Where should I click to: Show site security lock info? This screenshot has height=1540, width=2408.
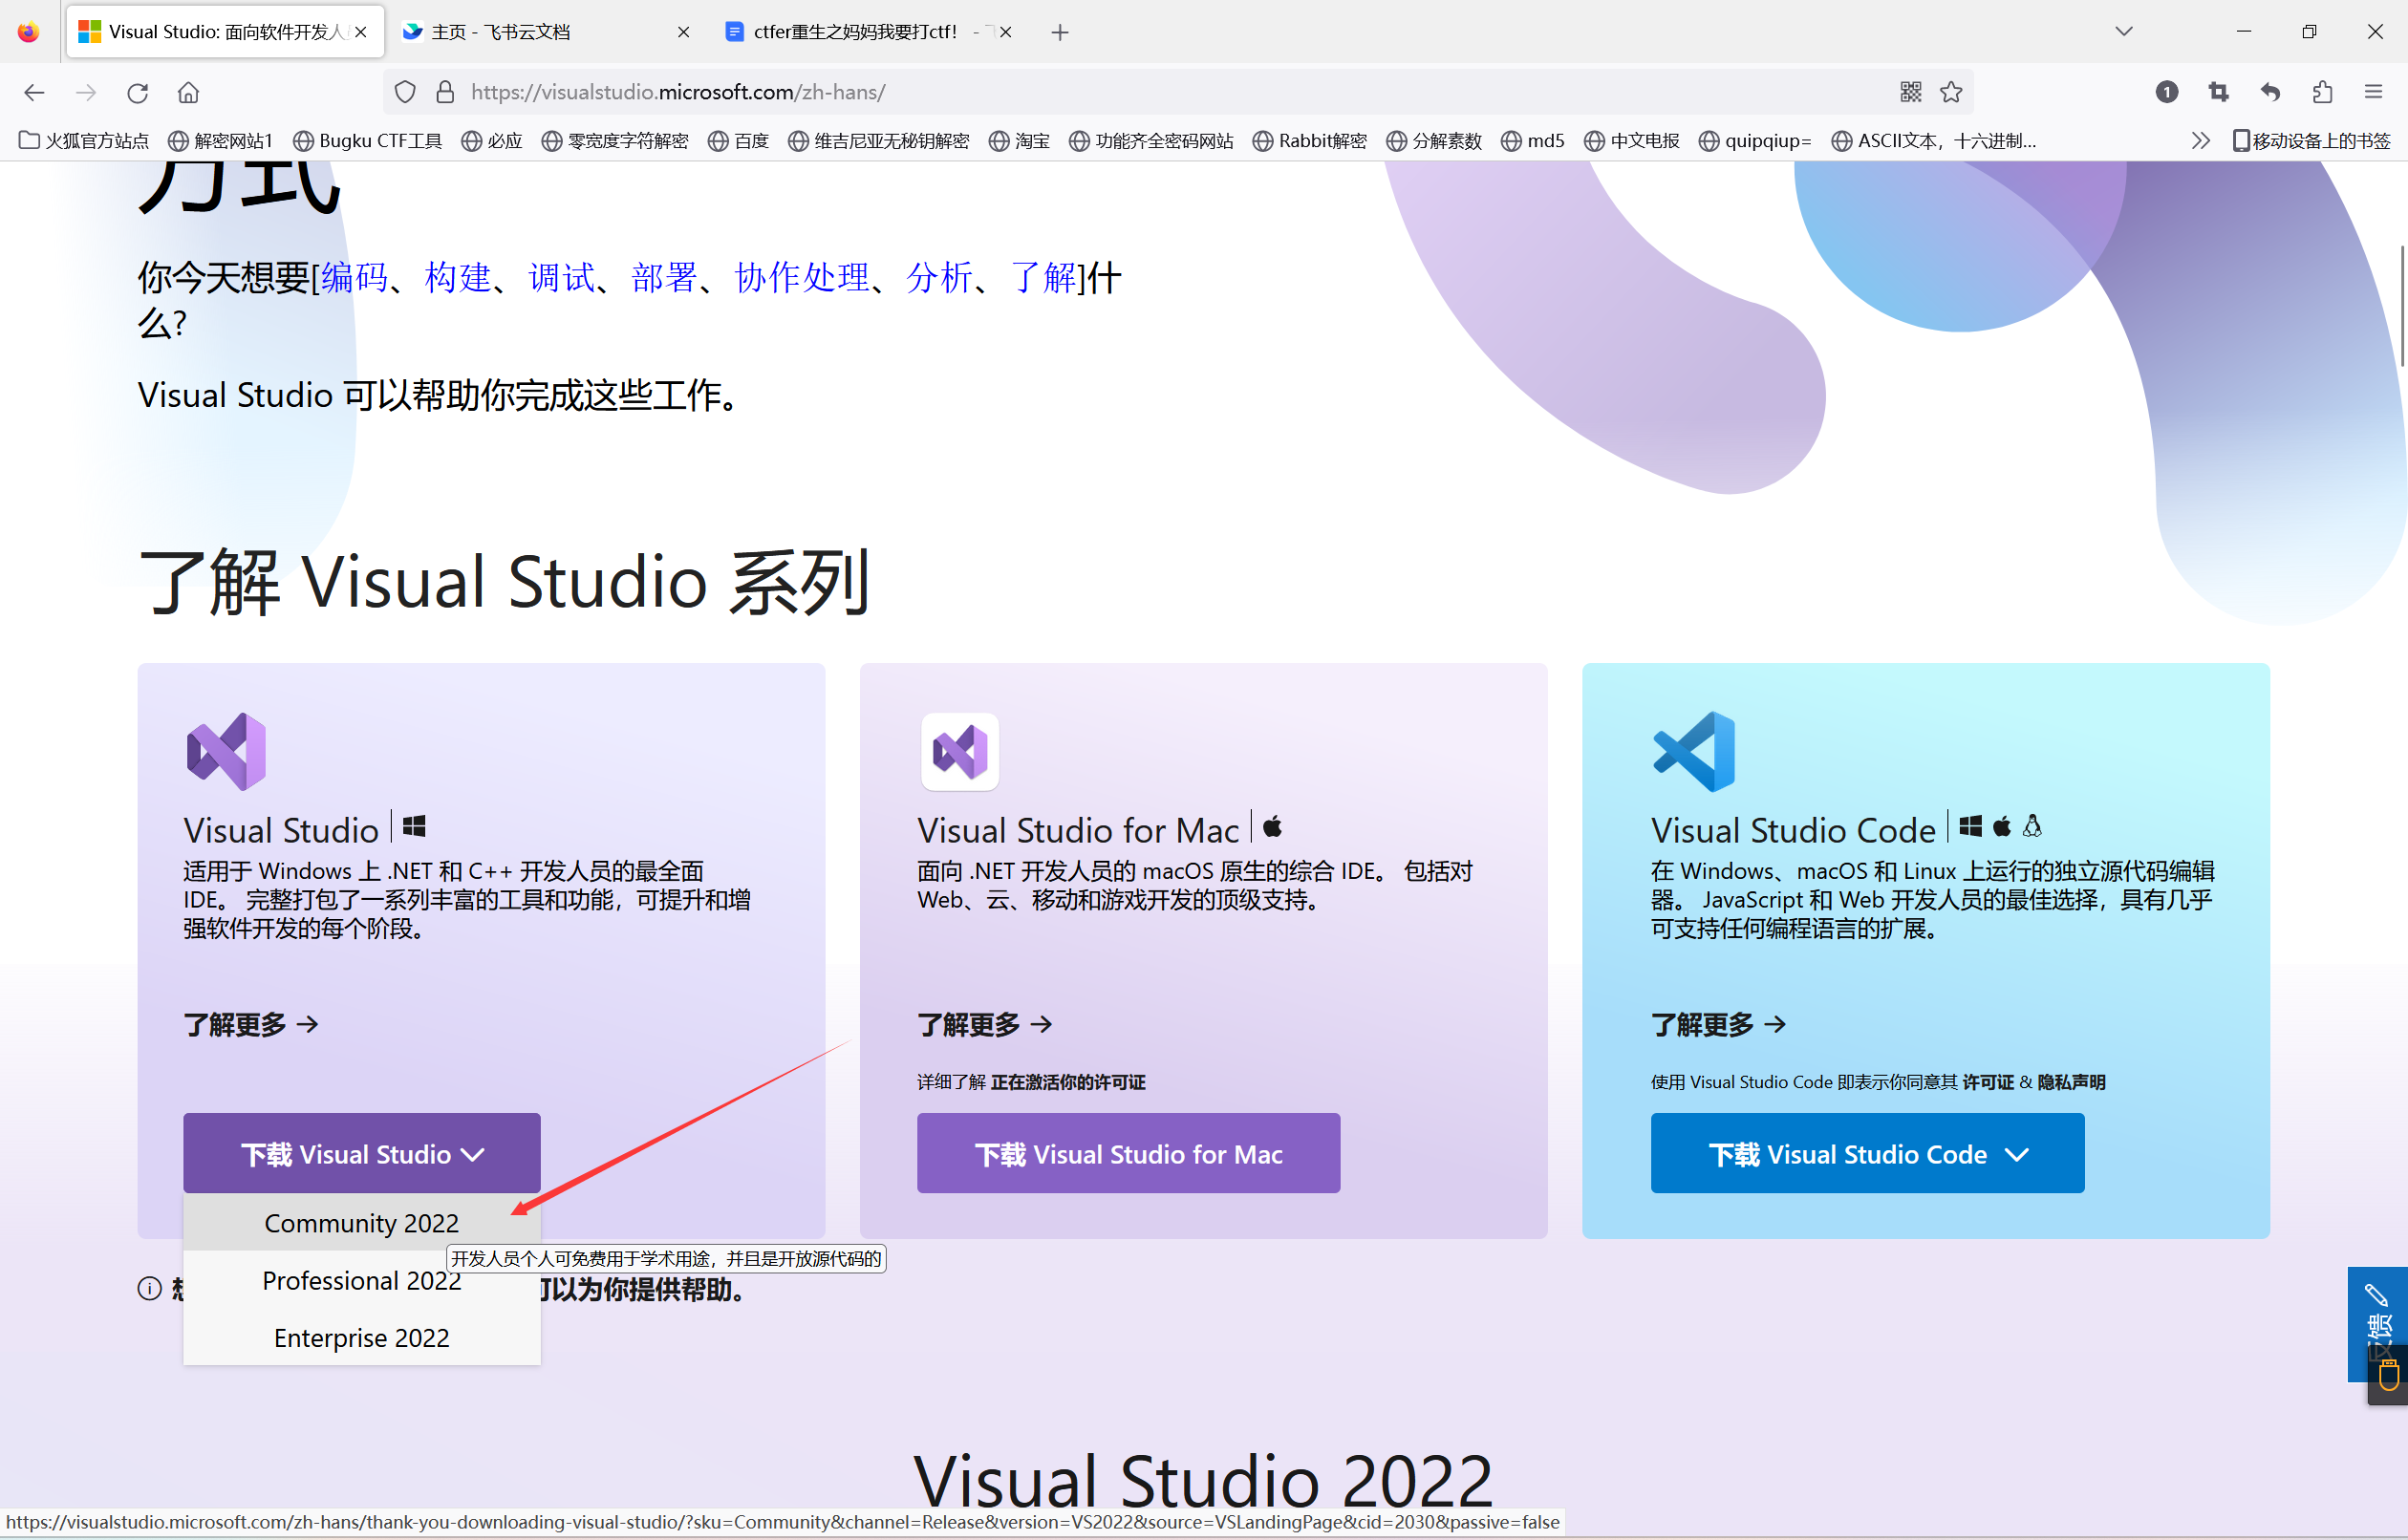445,93
